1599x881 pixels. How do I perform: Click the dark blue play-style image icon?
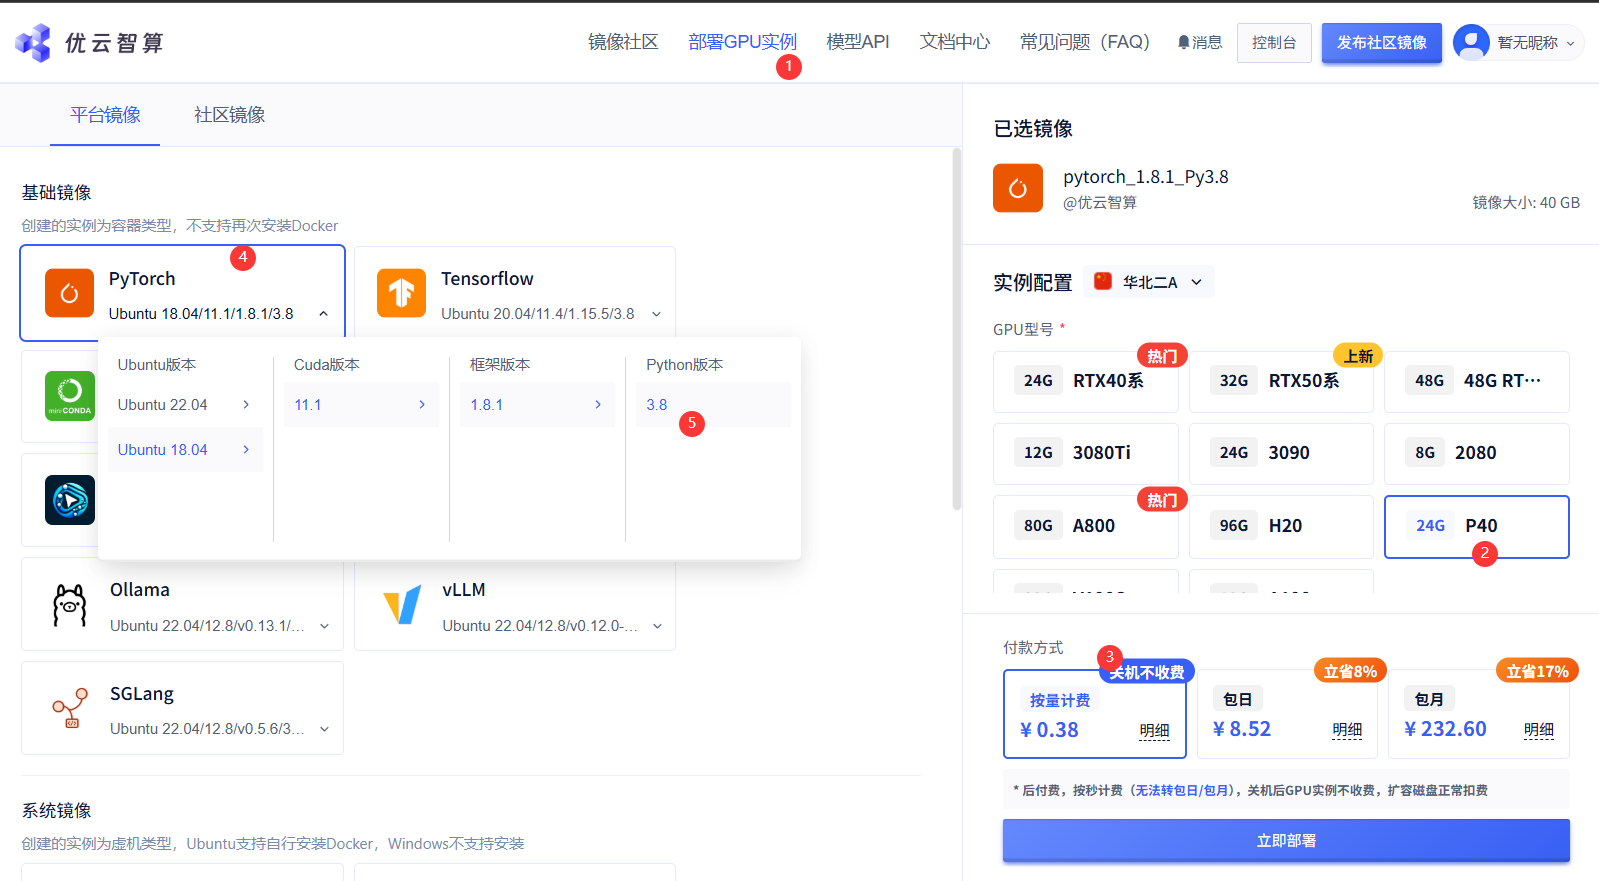[70, 499]
